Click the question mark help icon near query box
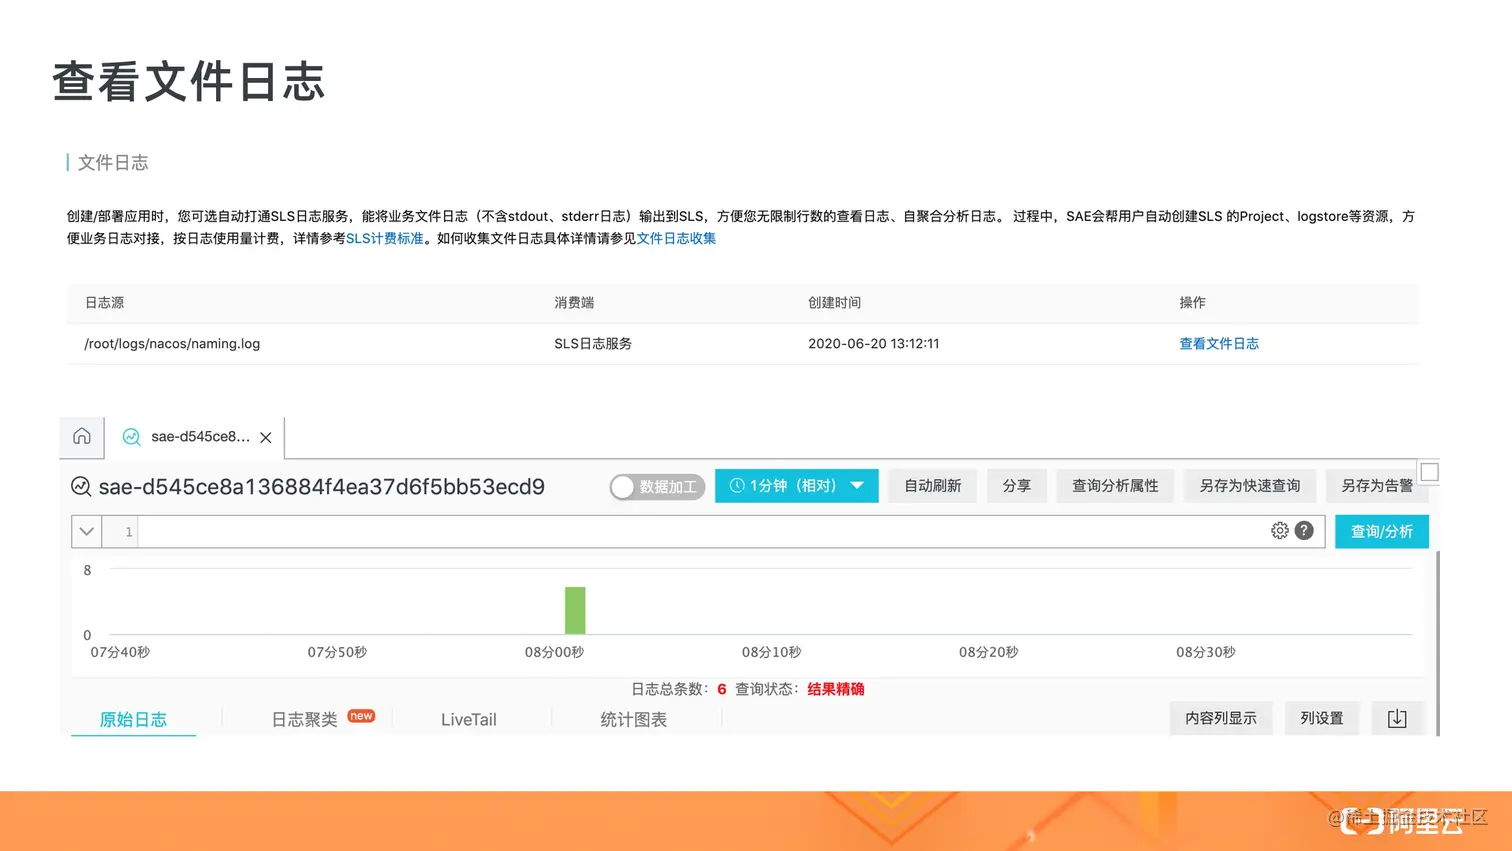Viewport: 1512px width, 851px height. click(1303, 531)
